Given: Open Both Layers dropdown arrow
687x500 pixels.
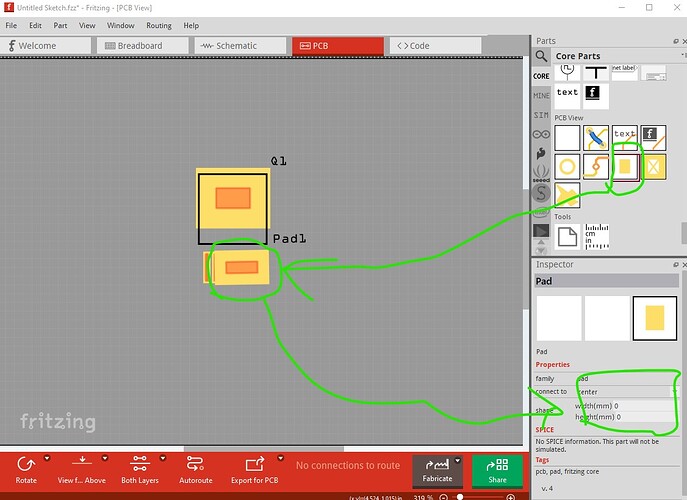Looking at the screenshot, I should tap(163, 458).
